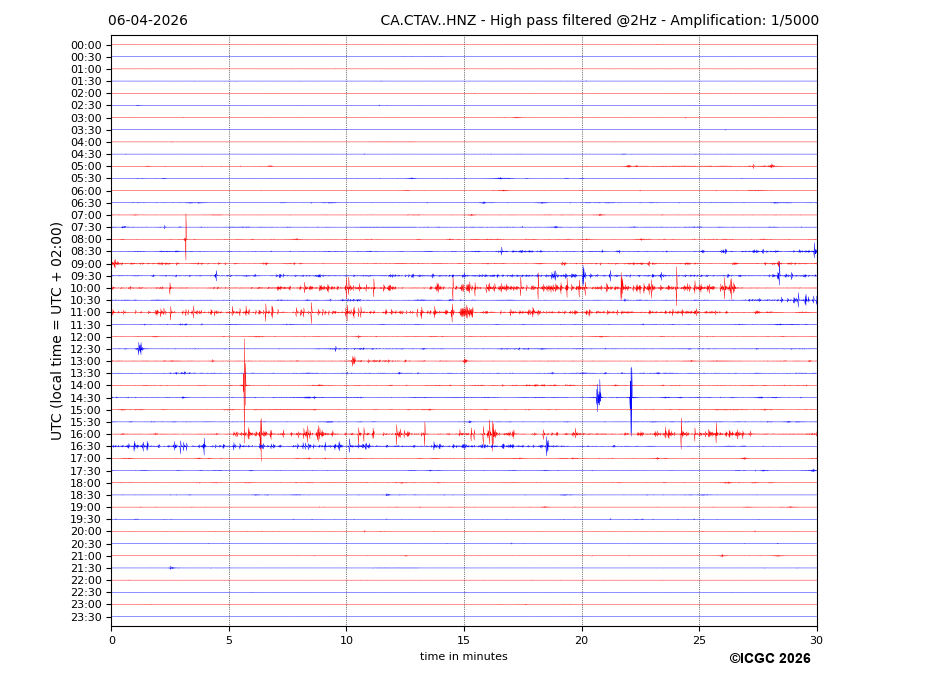Click the tall blue spike on the 14:30 trace
Viewport: 927px width, 696px height.
coord(631,398)
